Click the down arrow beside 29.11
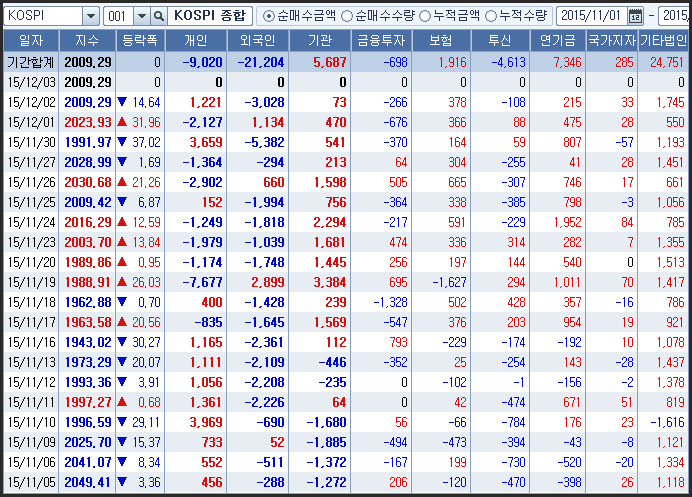This screenshot has width=692, height=497. [x=122, y=422]
